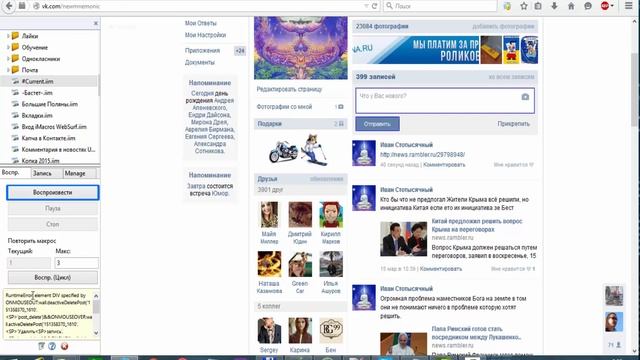Click the Стоп button
The height and width of the screenshot is (360, 640).
[x=53, y=224]
